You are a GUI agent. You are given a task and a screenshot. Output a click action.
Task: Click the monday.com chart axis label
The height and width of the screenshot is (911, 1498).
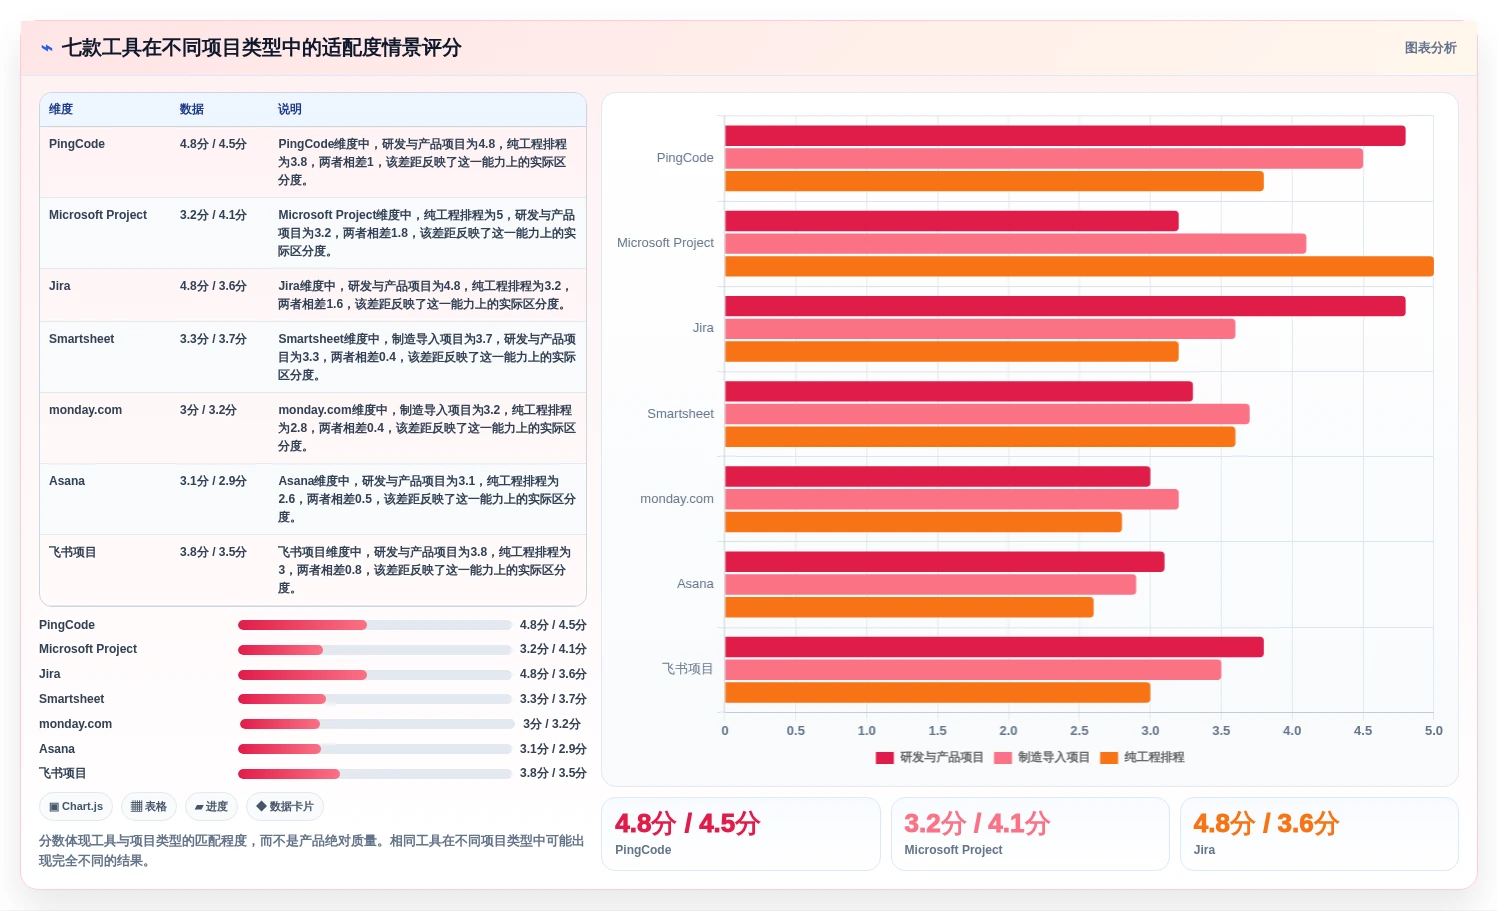tap(677, 499)
